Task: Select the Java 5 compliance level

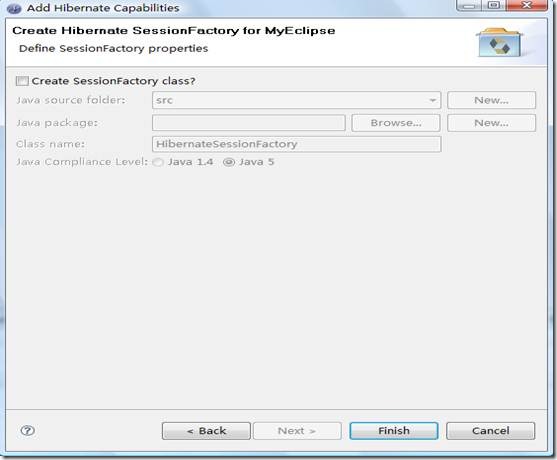Action: click(x=229, y=162)
